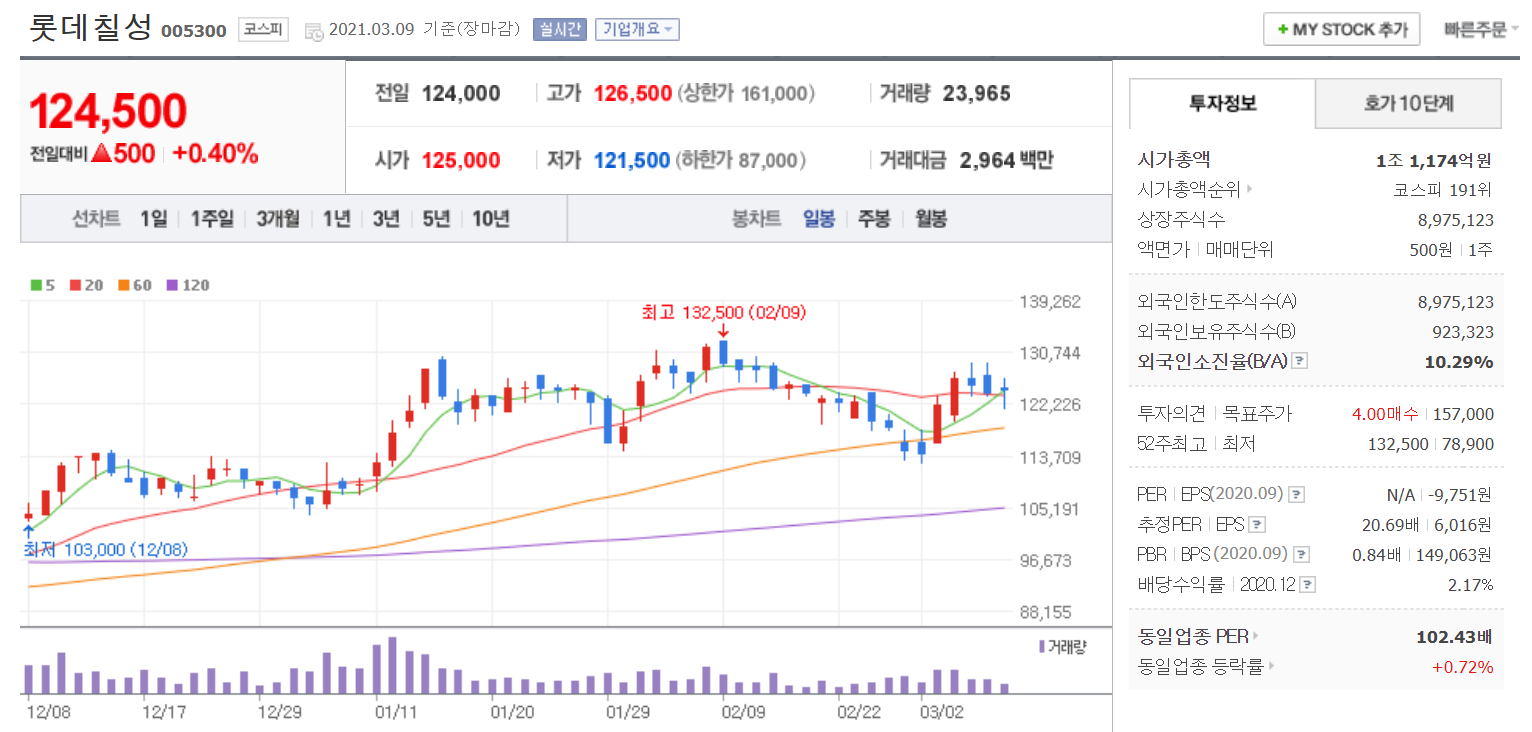Click the 01/11 date label on chart axis
Viewport: 1532px width, 732px height.
(396, 712)
